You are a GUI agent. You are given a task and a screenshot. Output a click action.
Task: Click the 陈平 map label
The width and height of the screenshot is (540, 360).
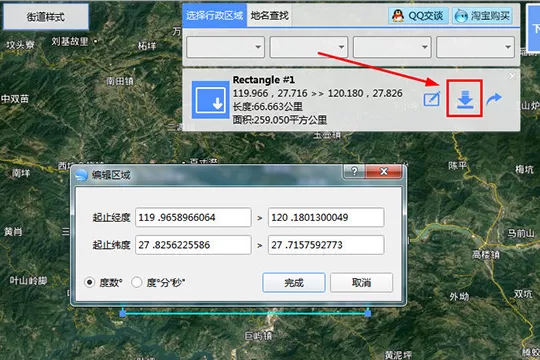click(457, 166)
